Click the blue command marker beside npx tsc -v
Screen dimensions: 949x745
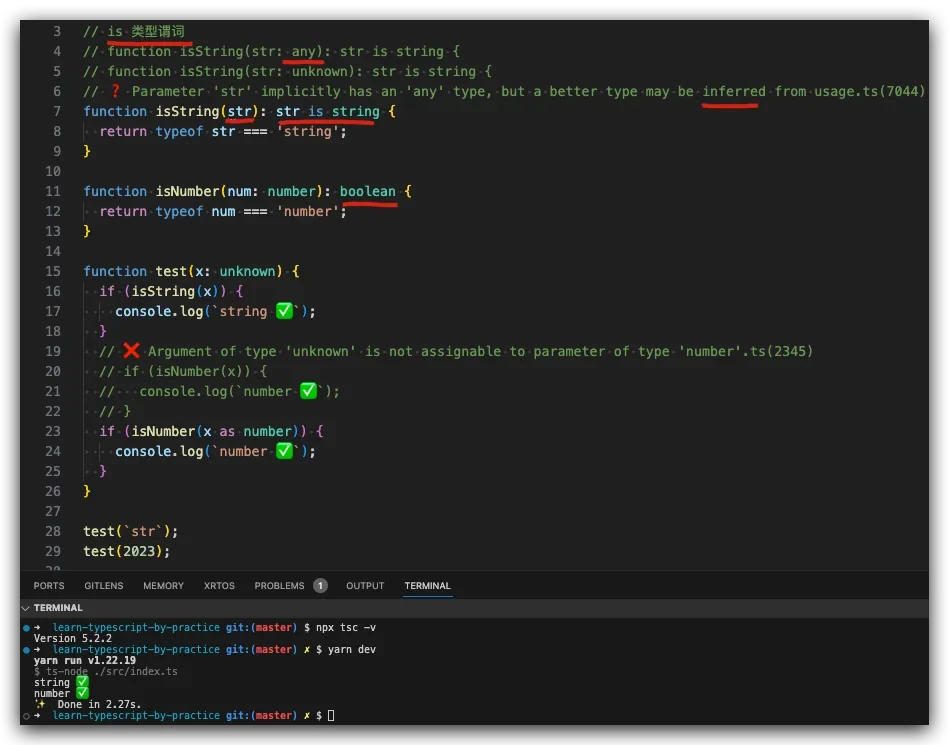coord(26,628)
